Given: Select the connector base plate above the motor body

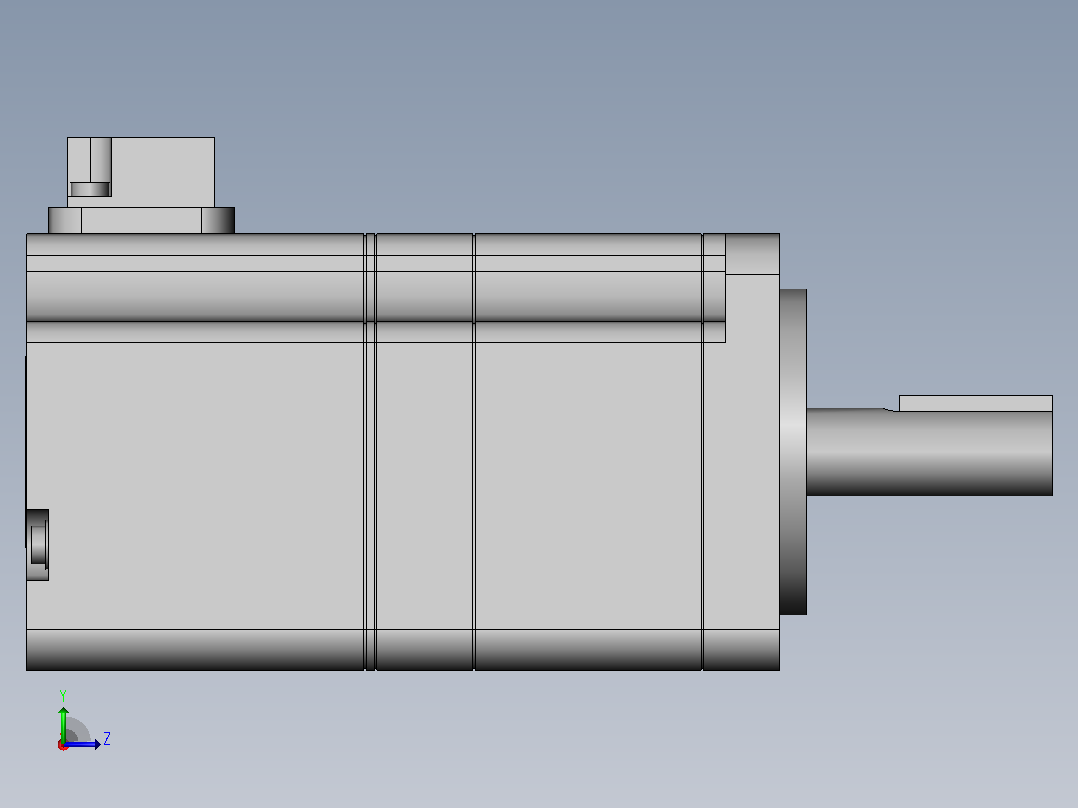Looking at the screenshot, I should pos(142,220).
